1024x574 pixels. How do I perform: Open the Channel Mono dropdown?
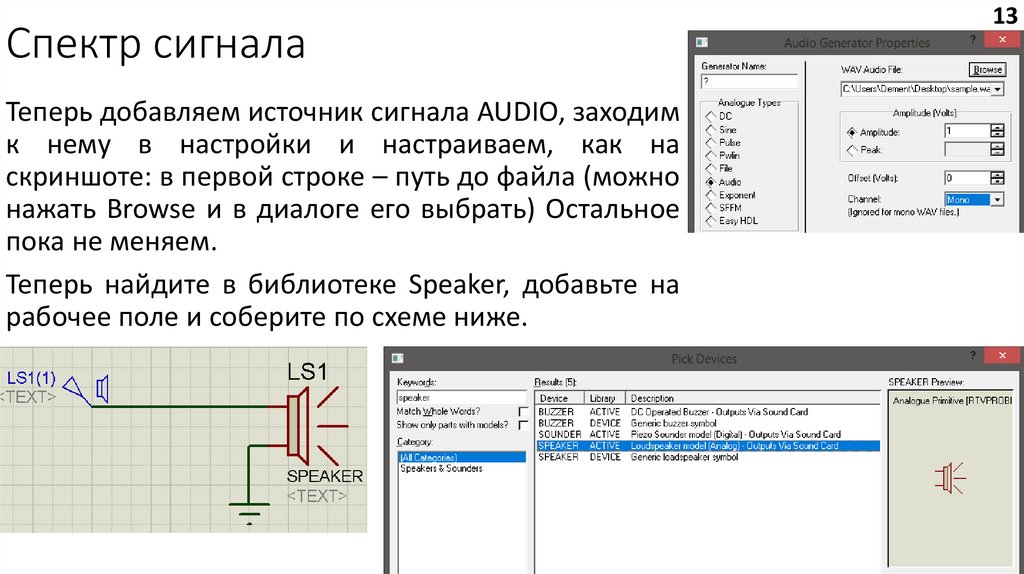pyautogui.click(x=996, y=200)
